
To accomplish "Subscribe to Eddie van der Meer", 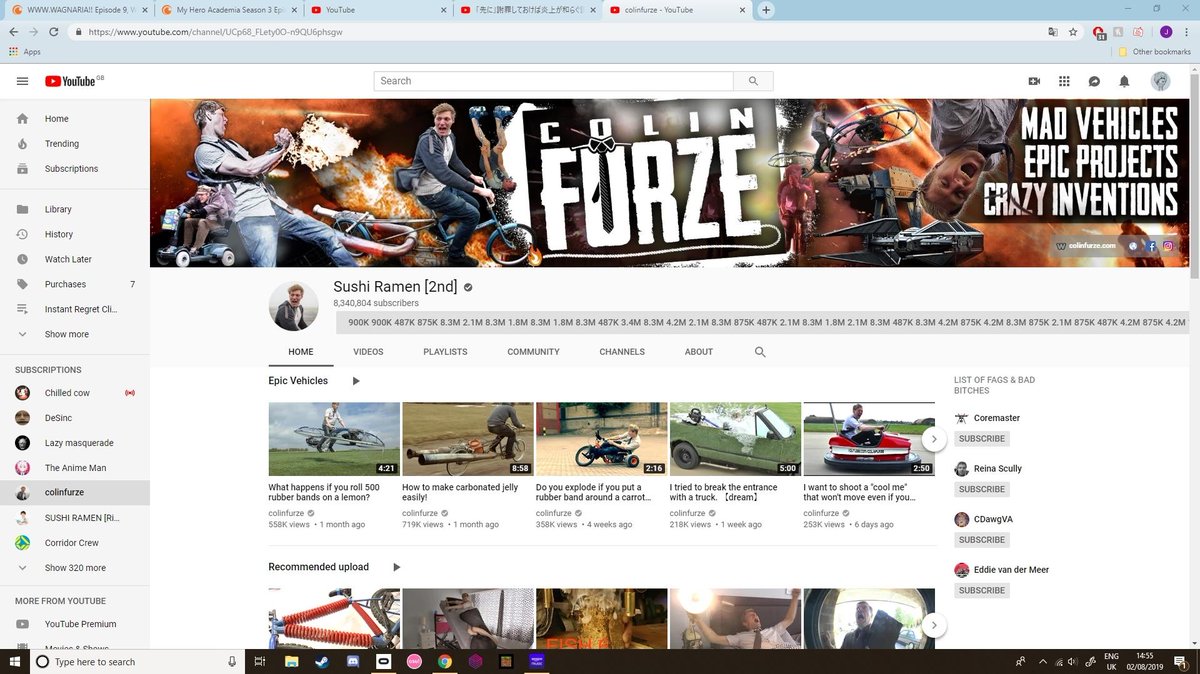I will pos(982,590).
